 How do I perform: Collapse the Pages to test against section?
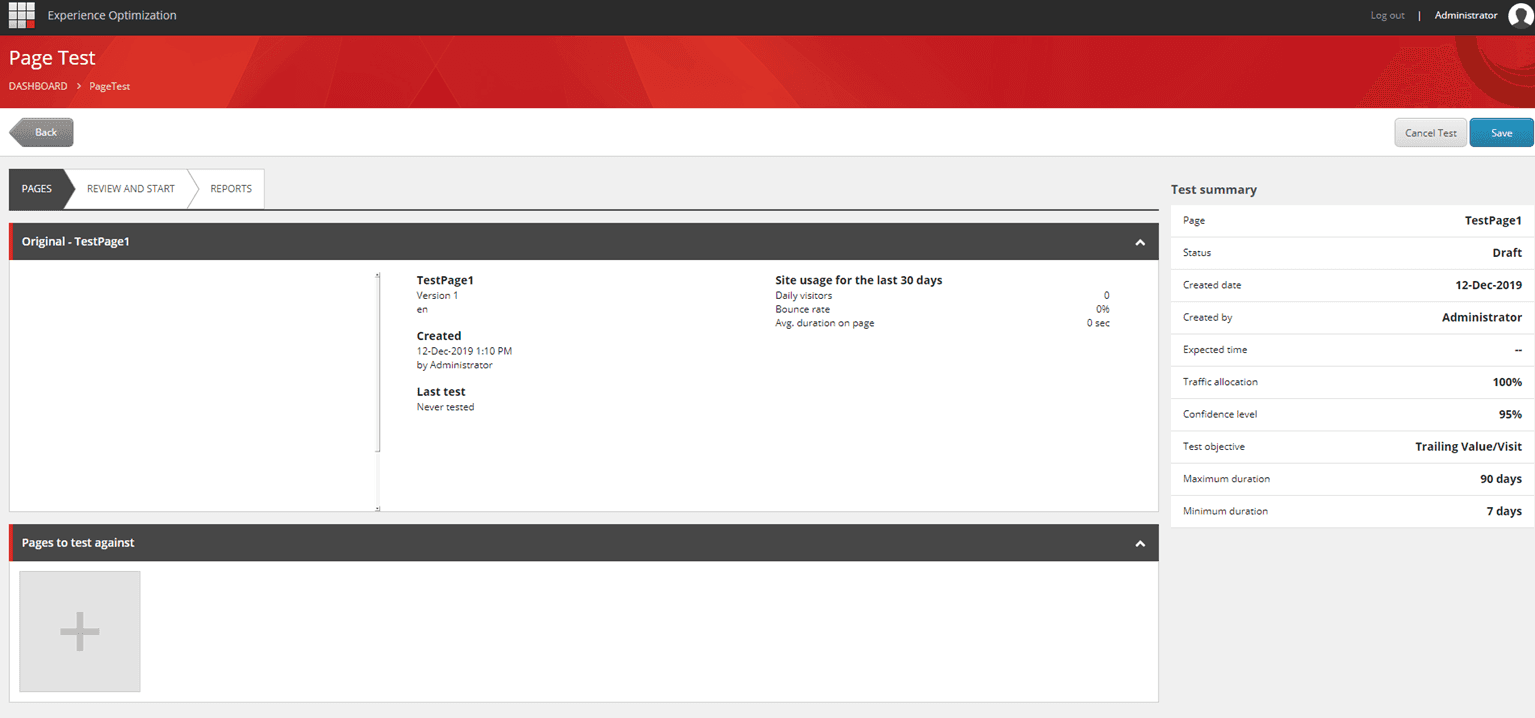coord(1140,543)
